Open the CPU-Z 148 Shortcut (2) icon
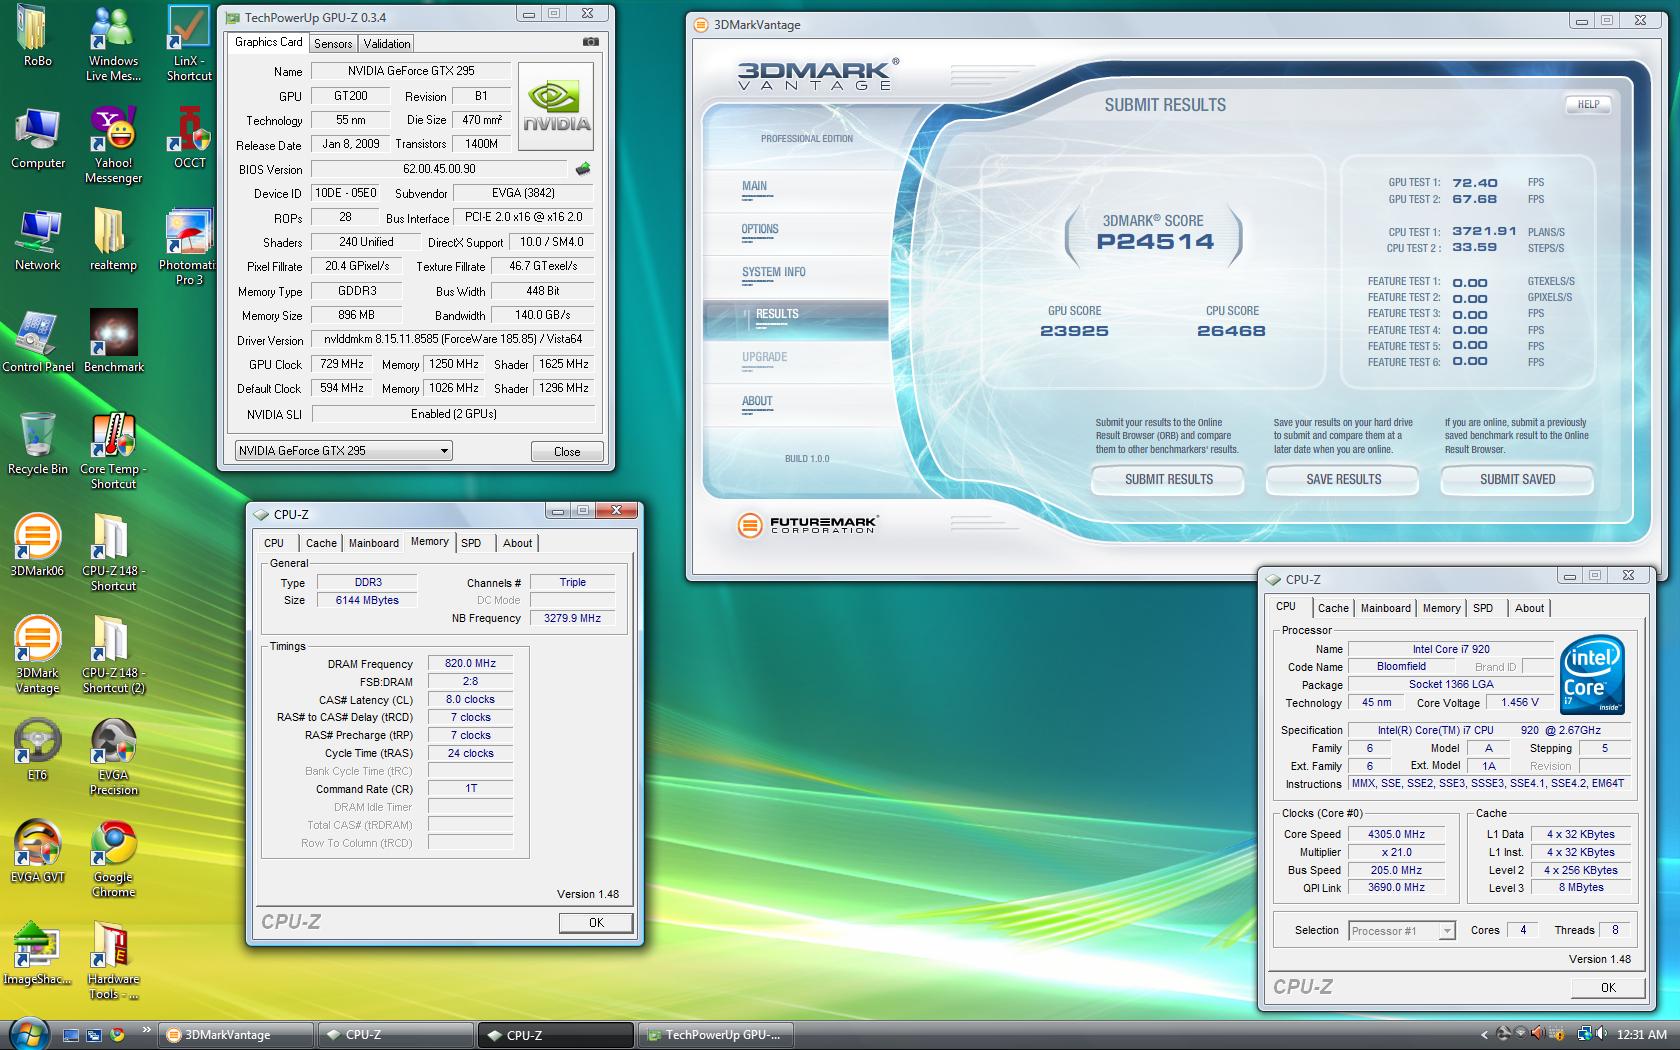This screenshot has height=1050, width=1680. (x=113, y=655)
